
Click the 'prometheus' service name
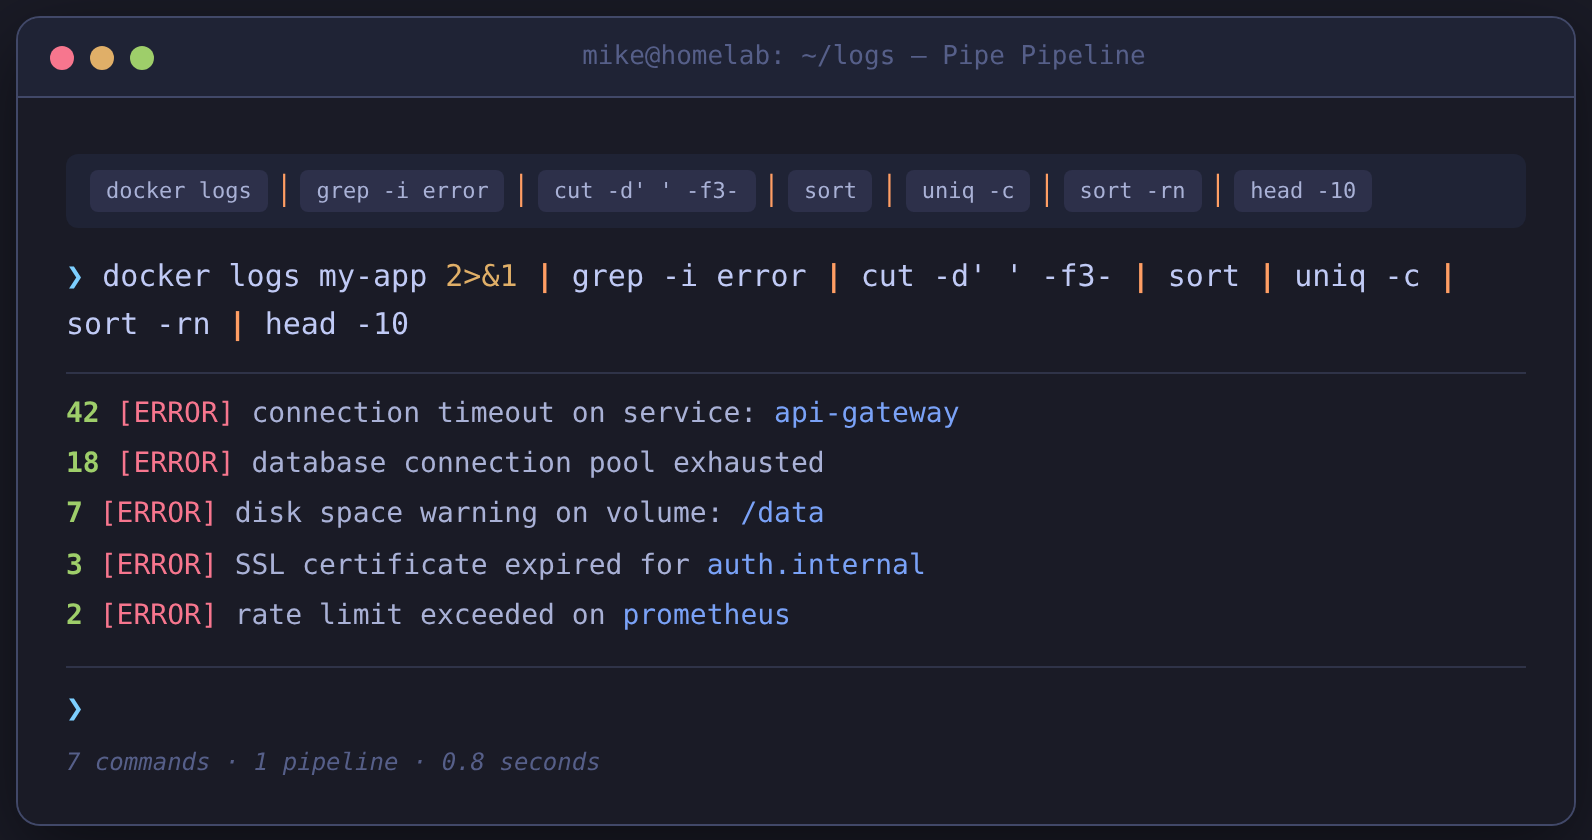tap(706, 615)
